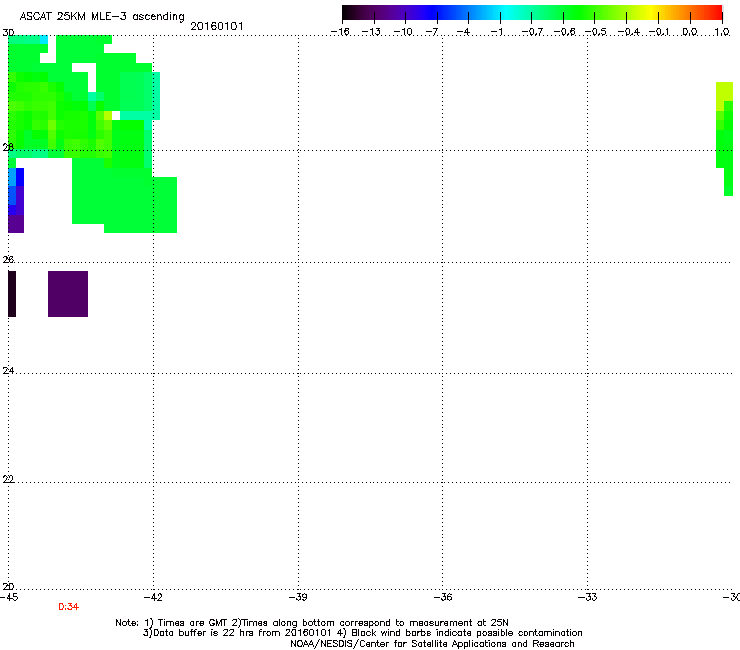Click the color bar at the -16 tick
740x650 pixels.
pyautogui.click(x=343, y=13)
